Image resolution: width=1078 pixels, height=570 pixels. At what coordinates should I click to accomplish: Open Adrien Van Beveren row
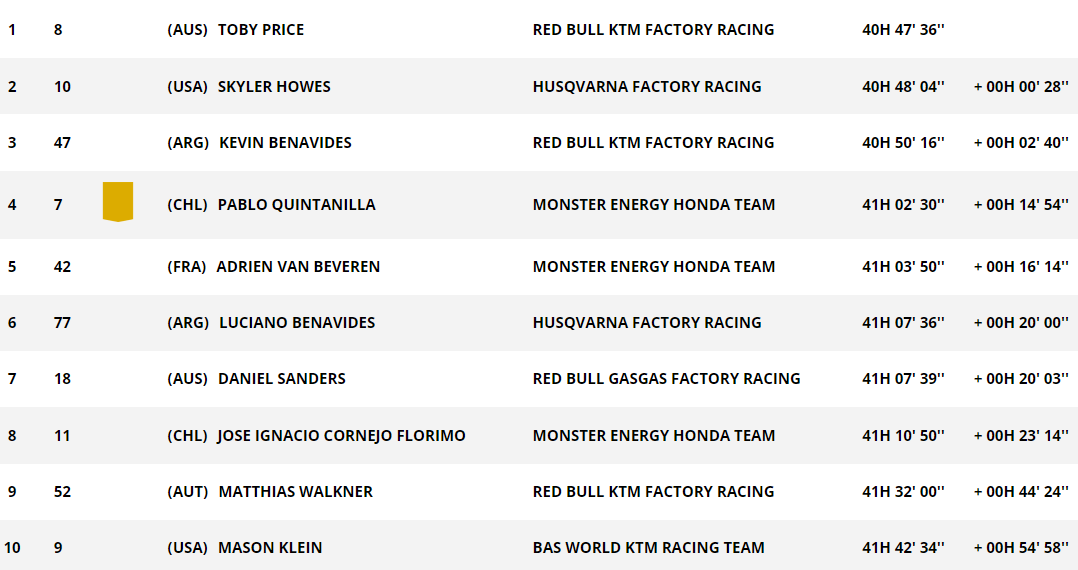pos(298,267)
